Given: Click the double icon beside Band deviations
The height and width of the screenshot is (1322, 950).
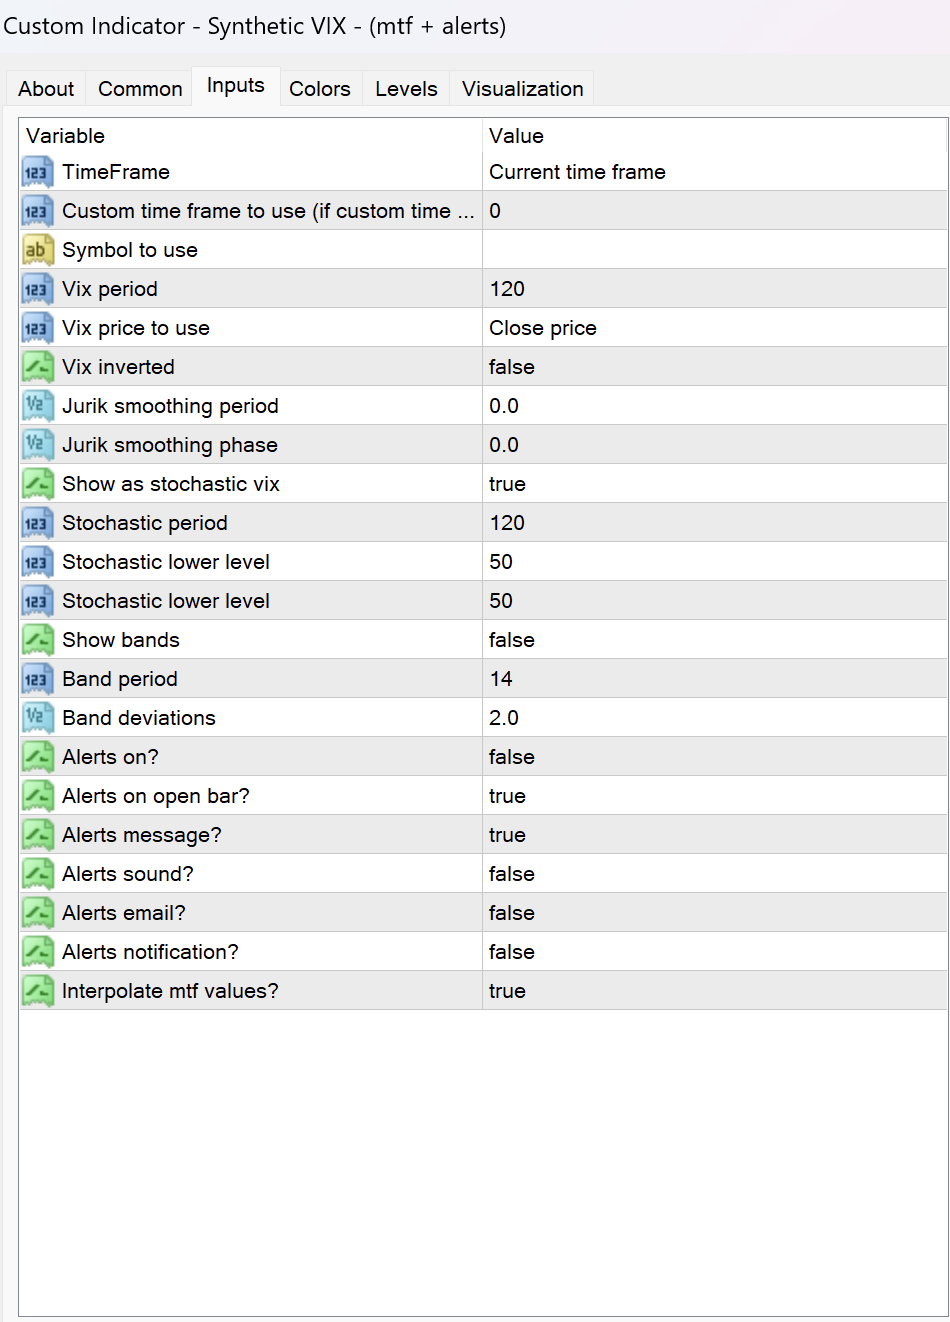Looking at the screenshot, I should 37,718.
